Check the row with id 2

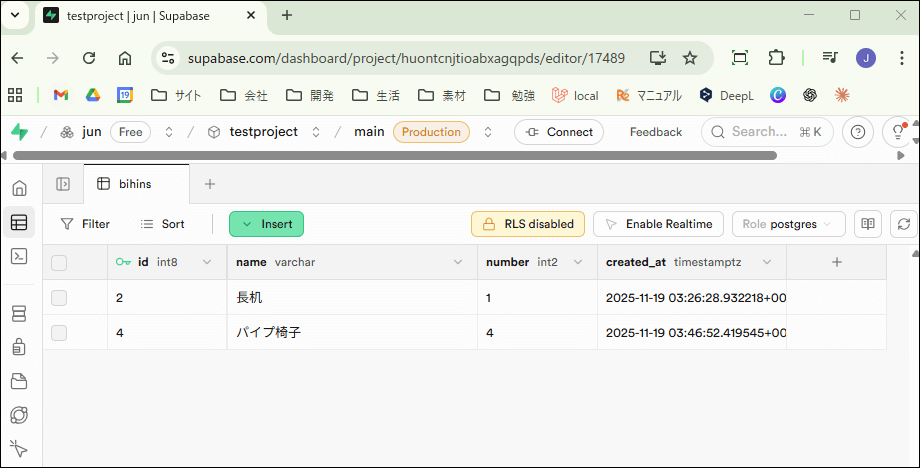tap(59, 298)
